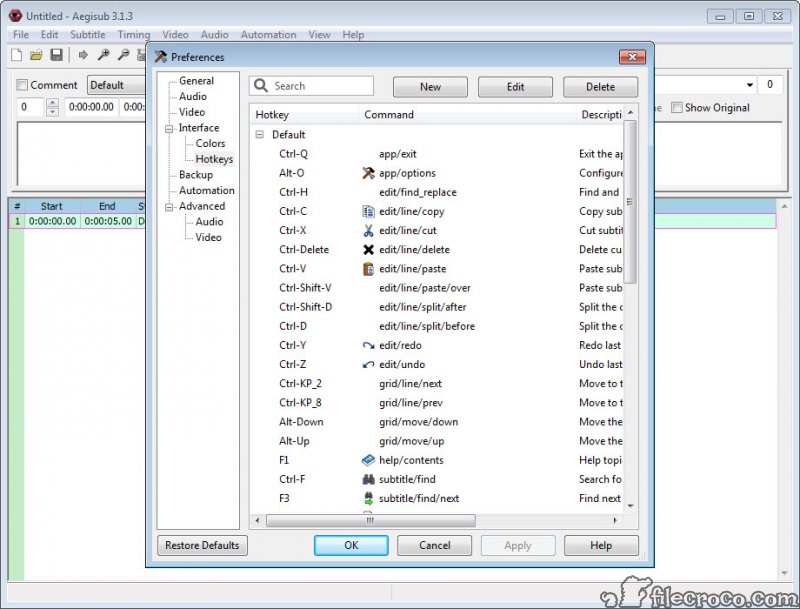Select Backup in the preferences tree
Screen dimensions: 800x609
pyautogui.click(x=196, y=175)
